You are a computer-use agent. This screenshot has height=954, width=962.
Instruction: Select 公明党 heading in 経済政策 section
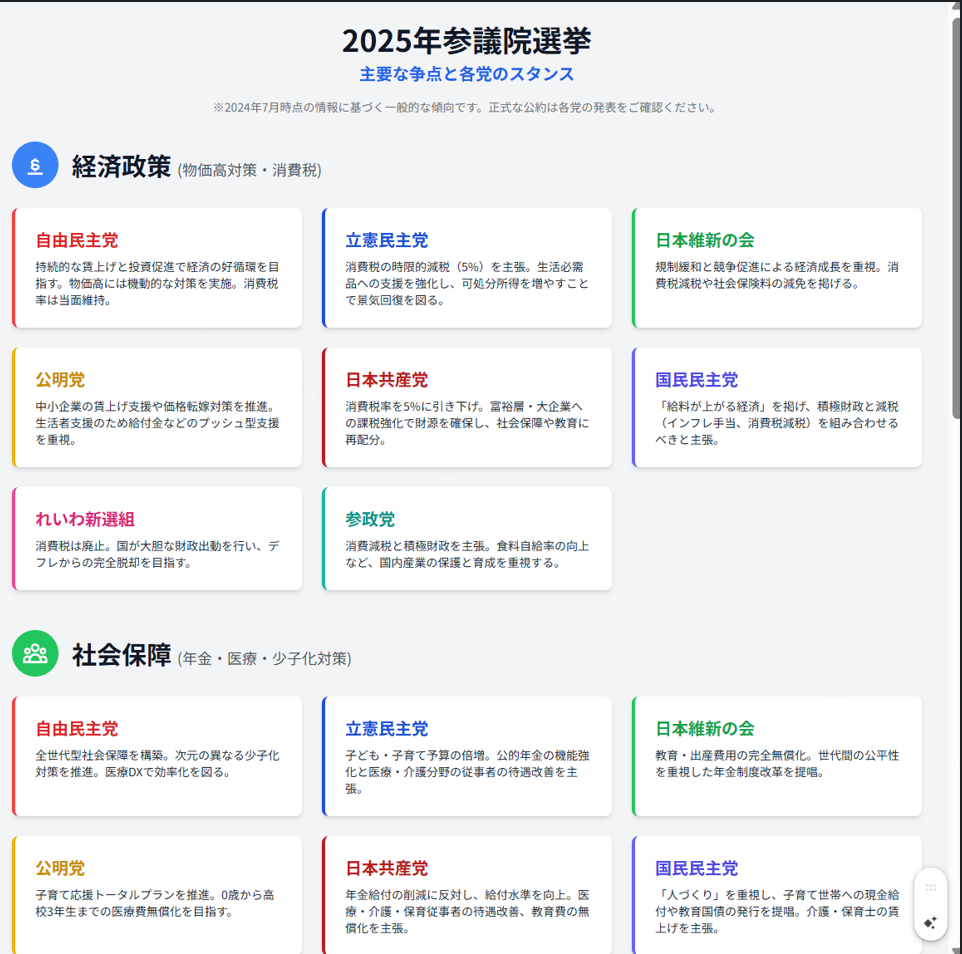(x=60, y=380)
